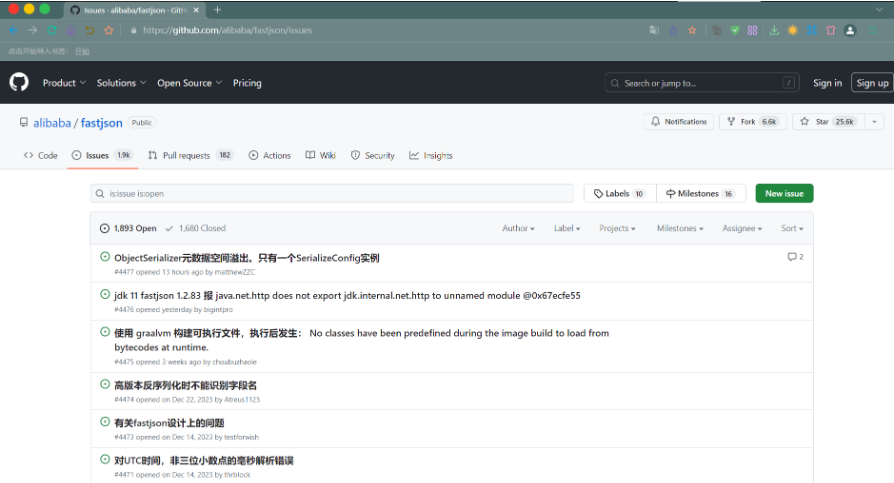Screen dimensions: 894x483
Task: Open the author link bigintpro
Action: tap(218, 310)
